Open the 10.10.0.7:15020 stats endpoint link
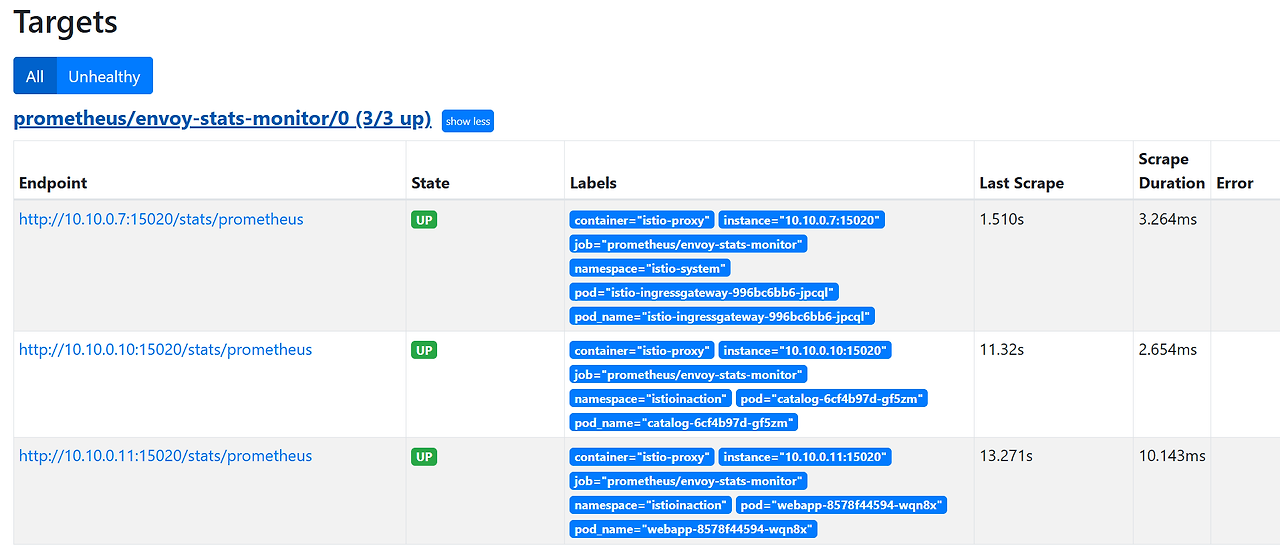The image size is (1280, 546). (161, 219)
